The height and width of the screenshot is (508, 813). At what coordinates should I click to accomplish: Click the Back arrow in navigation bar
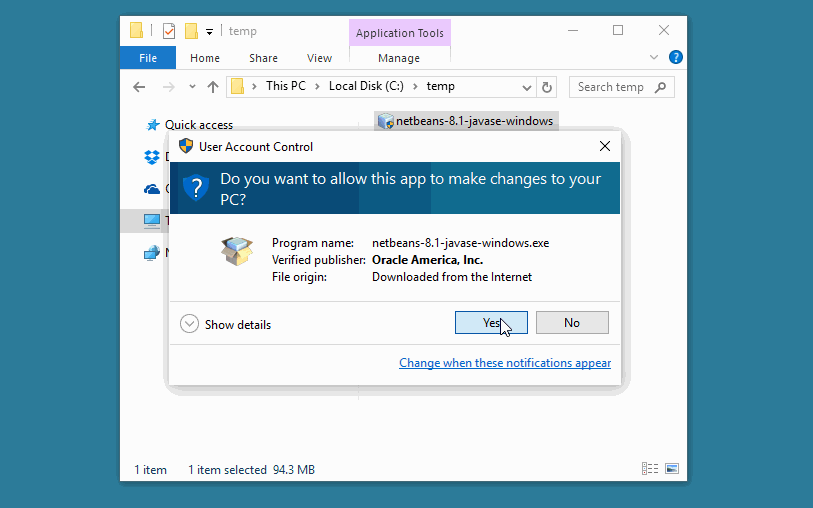click(140, 87)
